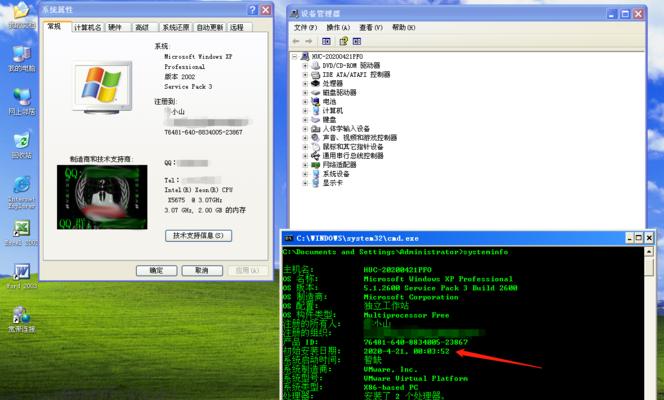This screenshot has height=400, width=664.
Task: Click 确定 button in System Properties
Action: [x=156, y=270]
